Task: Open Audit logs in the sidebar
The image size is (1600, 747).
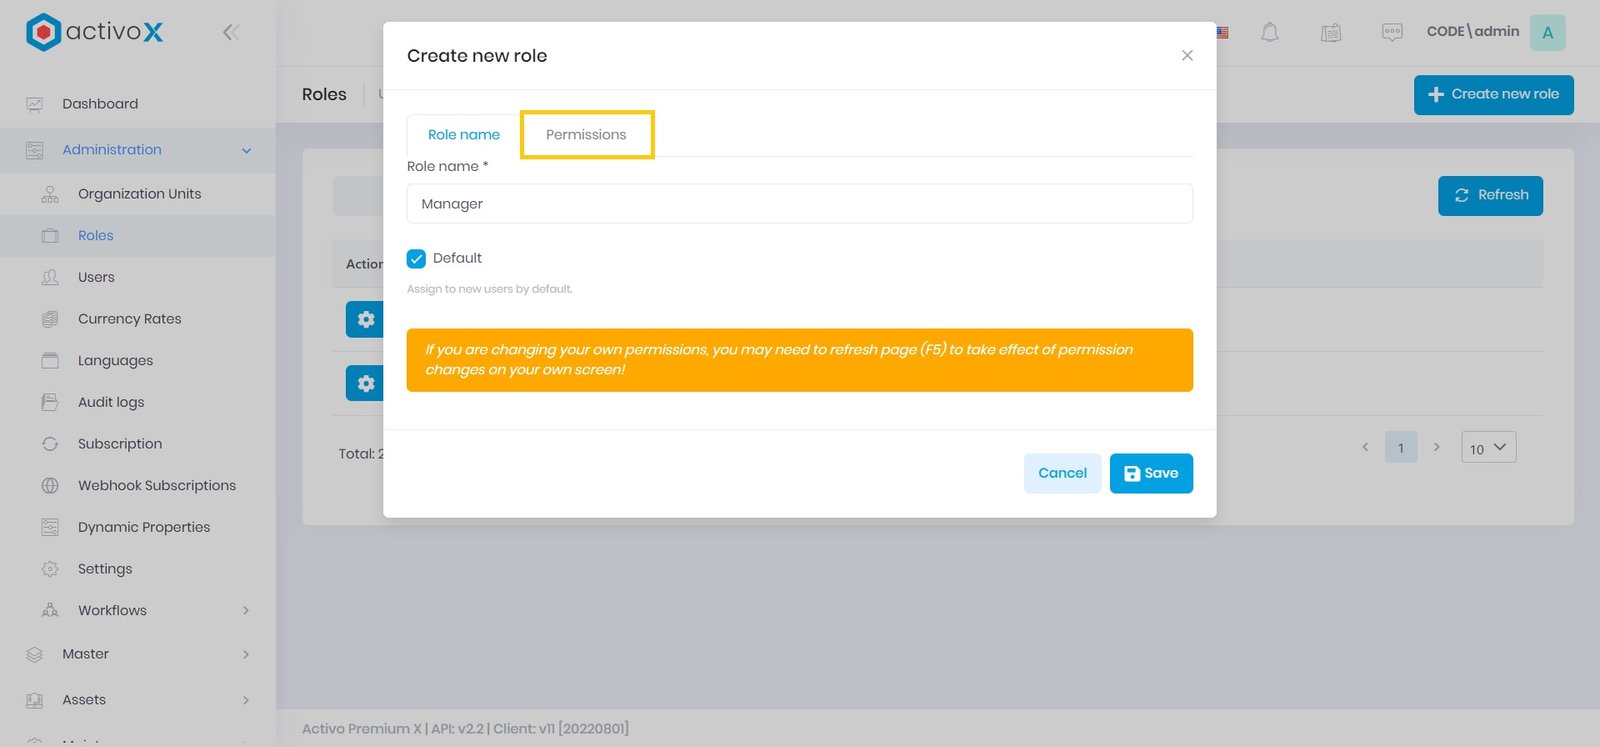Action: (x=111, y=402)
